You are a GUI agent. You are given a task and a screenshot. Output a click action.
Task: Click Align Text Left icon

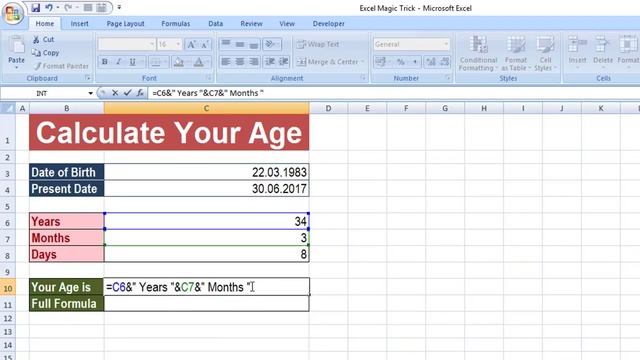226,62
